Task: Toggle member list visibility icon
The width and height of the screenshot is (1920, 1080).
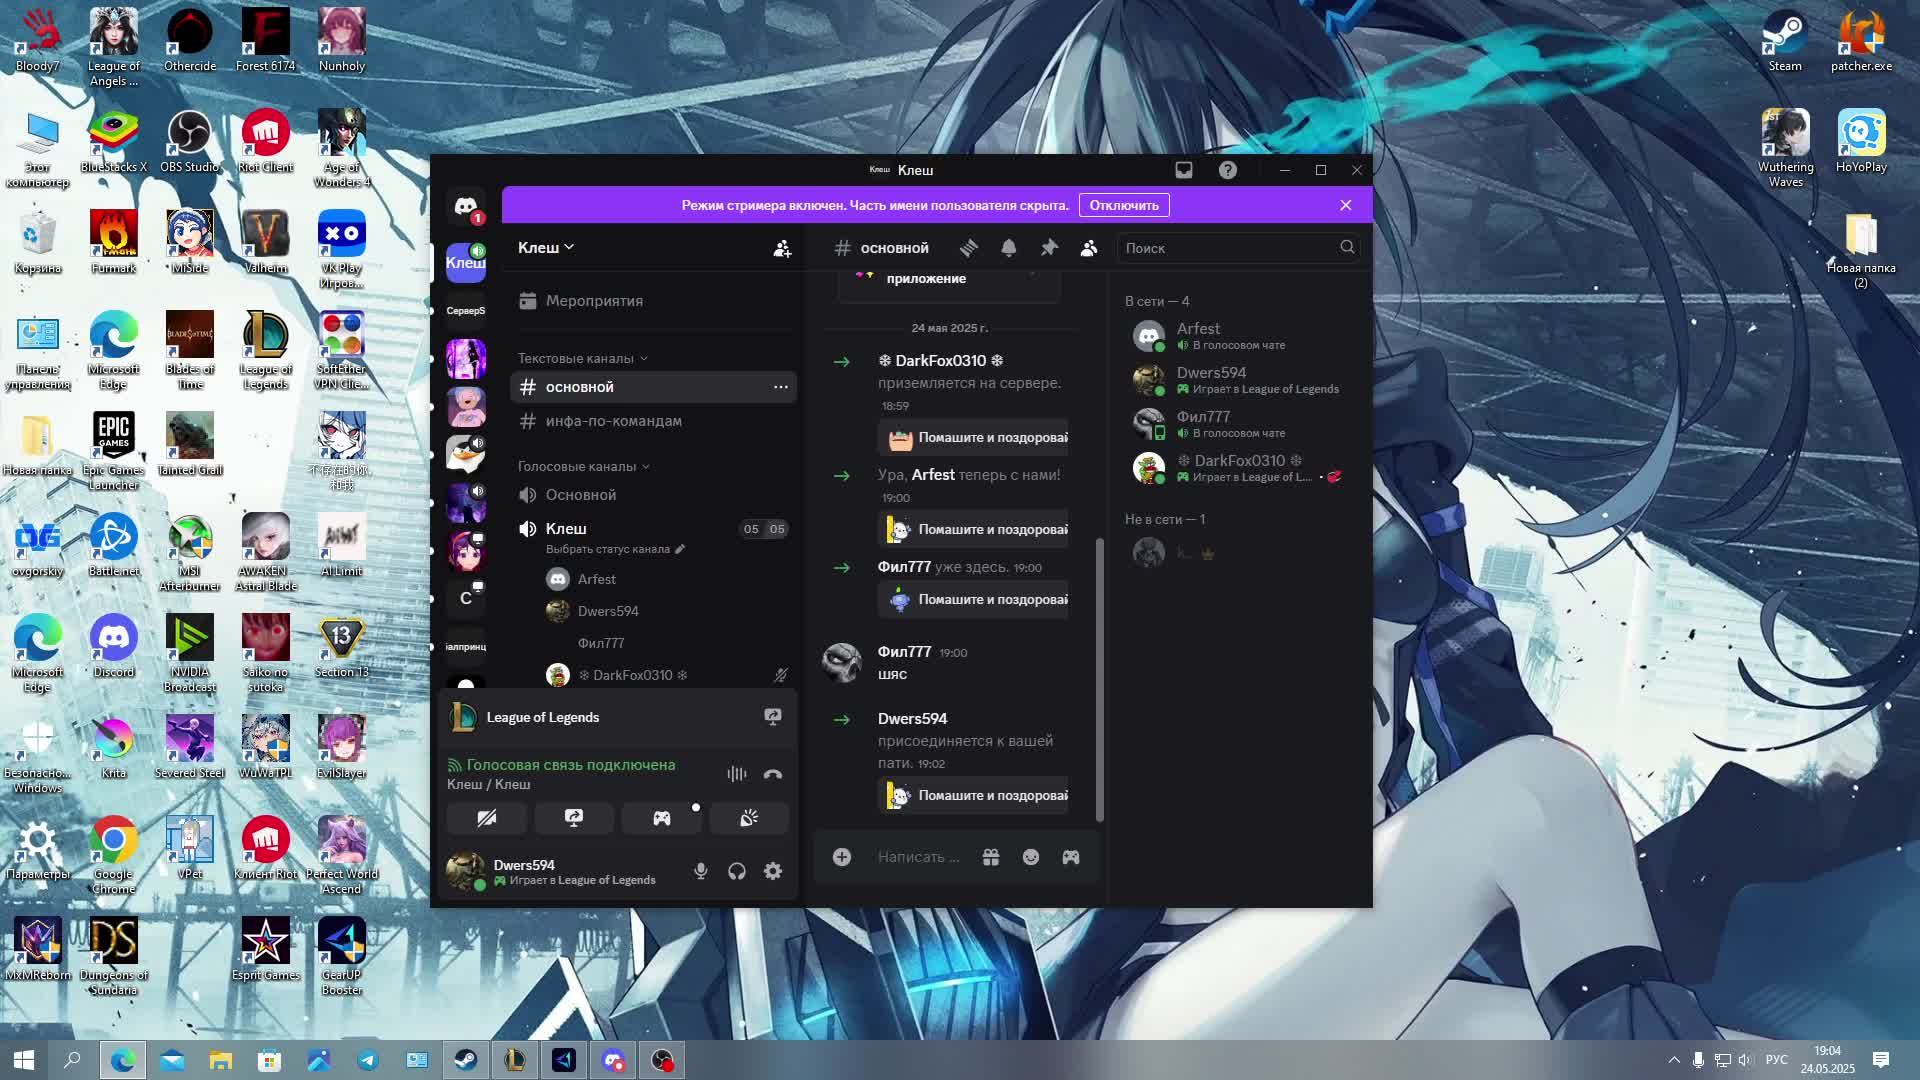Action: pyautogui.click(x=1088, y=248)
